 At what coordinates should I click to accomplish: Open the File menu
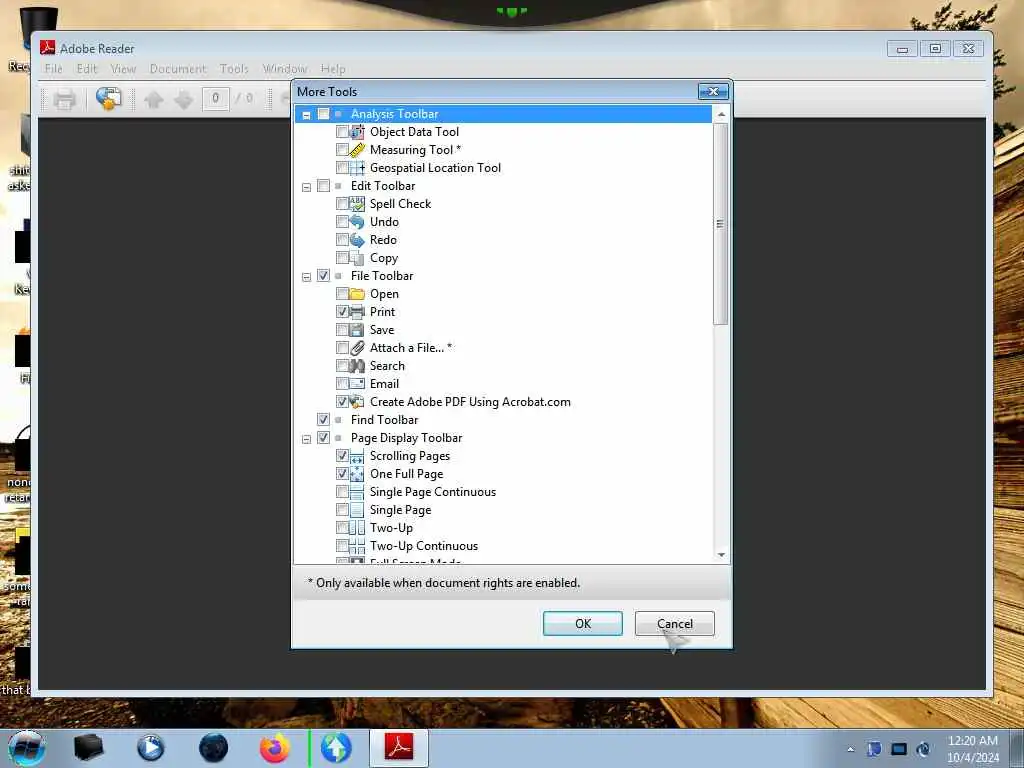(54, 69)
